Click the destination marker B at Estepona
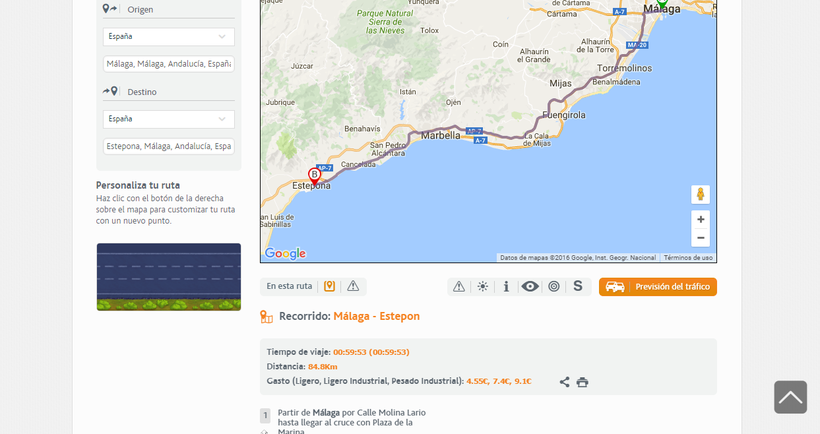Image resolution: width=820 pixels, height=434 pixels. [314, 175]
